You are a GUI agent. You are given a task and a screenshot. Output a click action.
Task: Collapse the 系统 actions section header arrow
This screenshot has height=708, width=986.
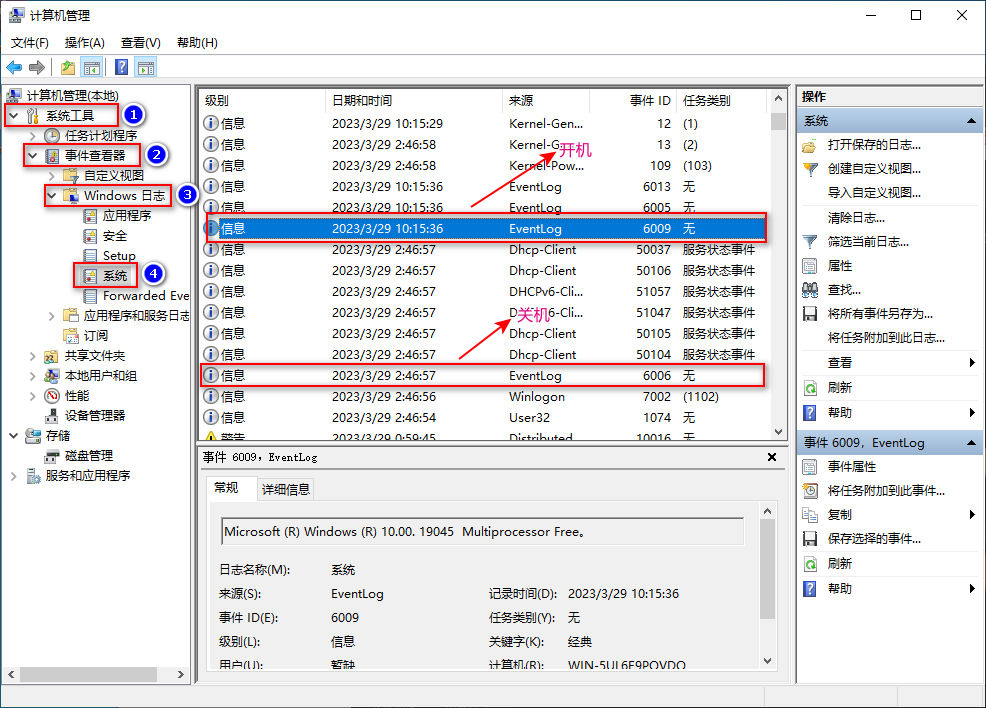pos(971,121)
